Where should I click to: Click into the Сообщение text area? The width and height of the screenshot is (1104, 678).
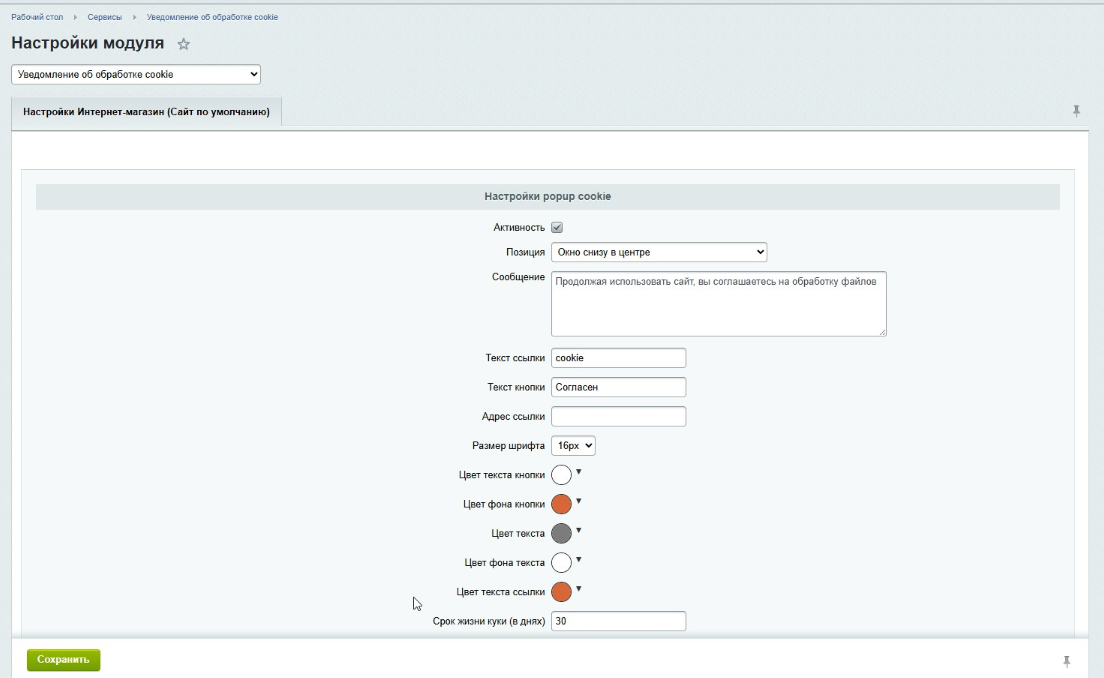click(x=718, y=304)
